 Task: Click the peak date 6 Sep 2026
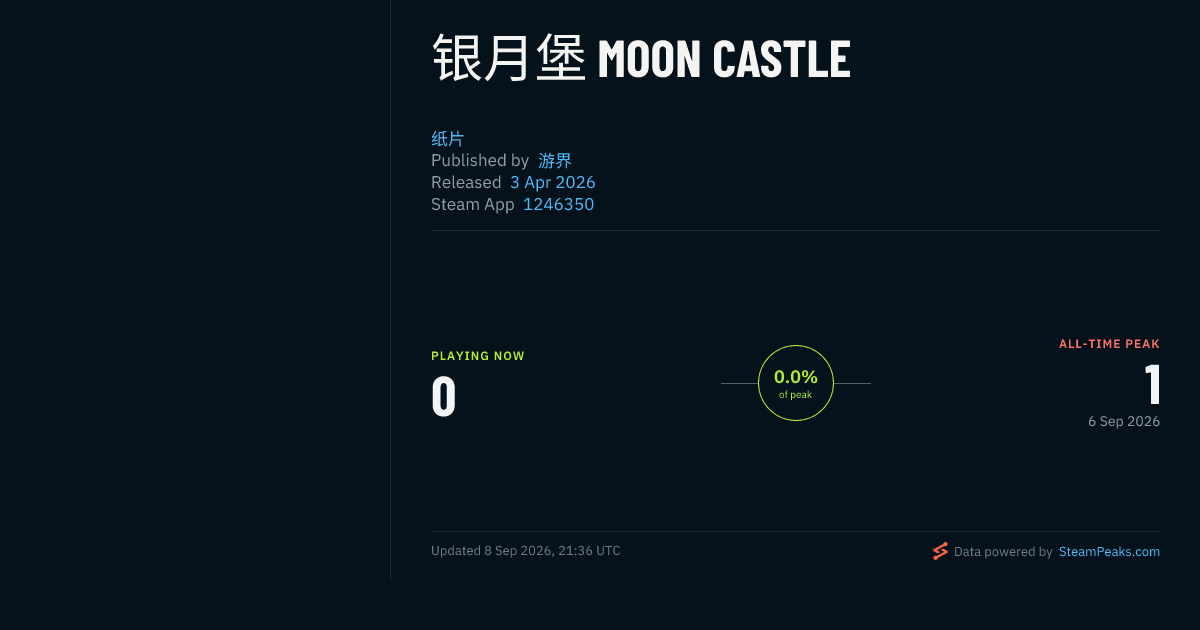pos(1124,422)
